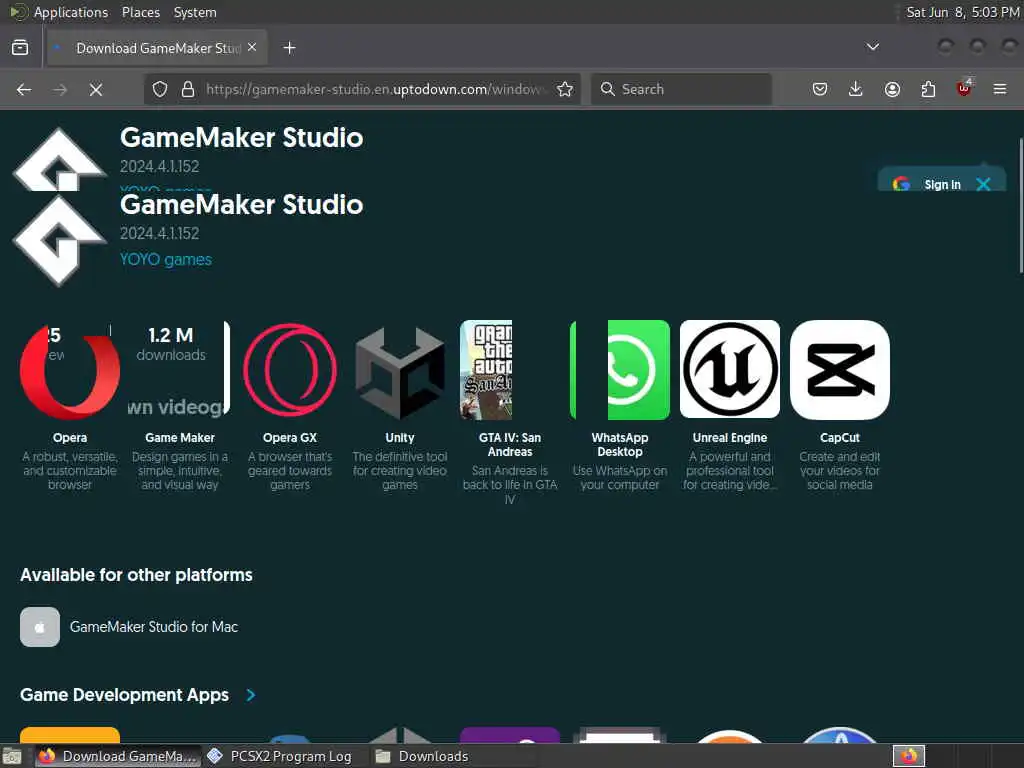The width and height of the screenshot is (1024, 768).
Task: Expand Game Development Apps chevron arrow
Action: (251, 695)
